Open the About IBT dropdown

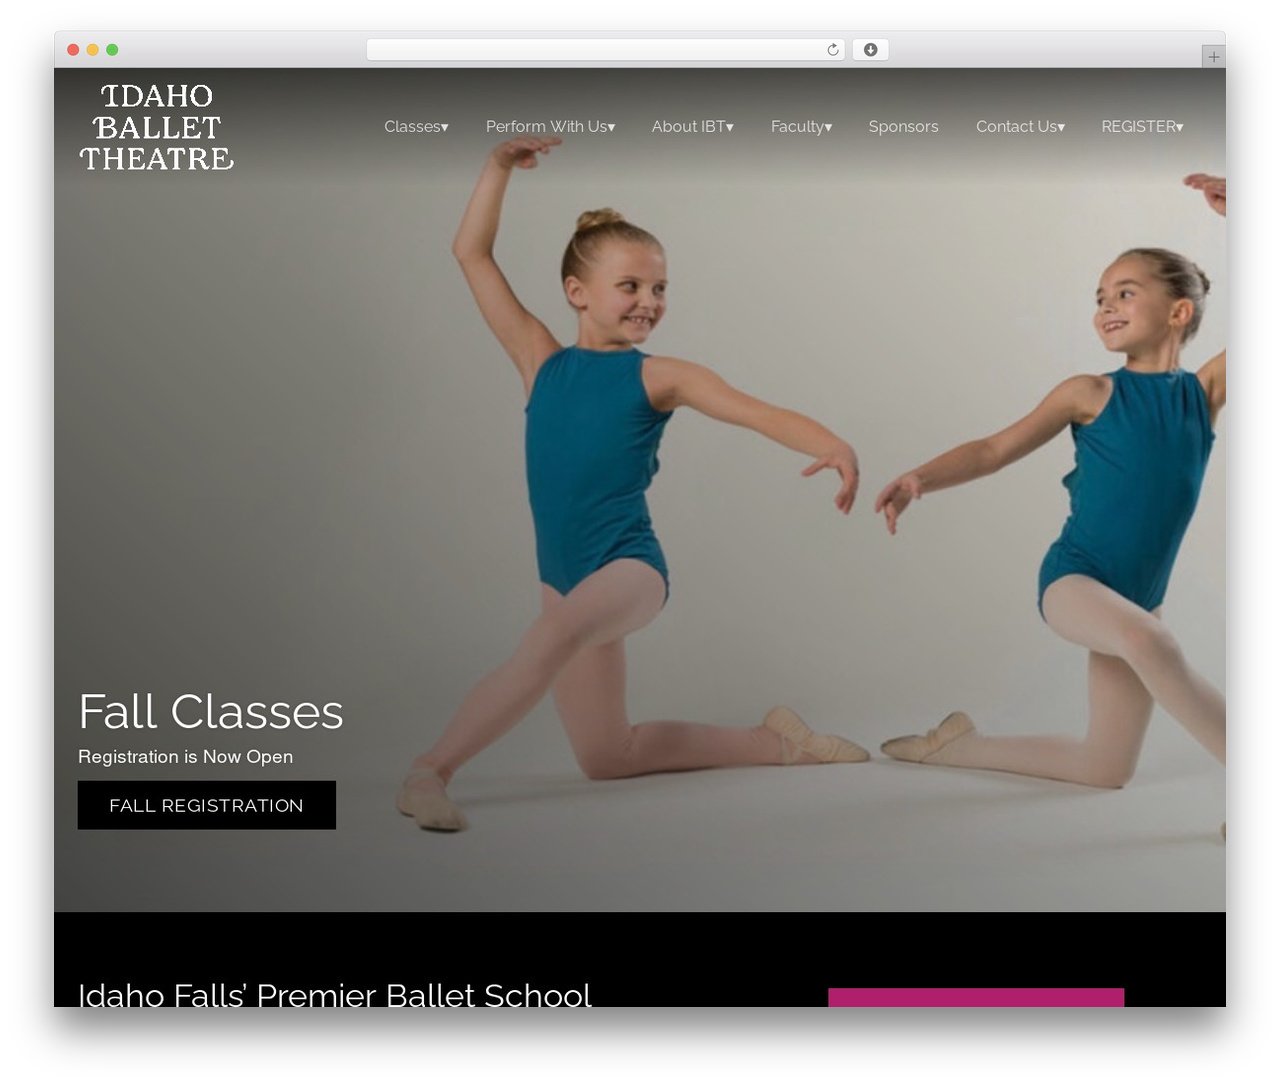[x=692, y=126]
